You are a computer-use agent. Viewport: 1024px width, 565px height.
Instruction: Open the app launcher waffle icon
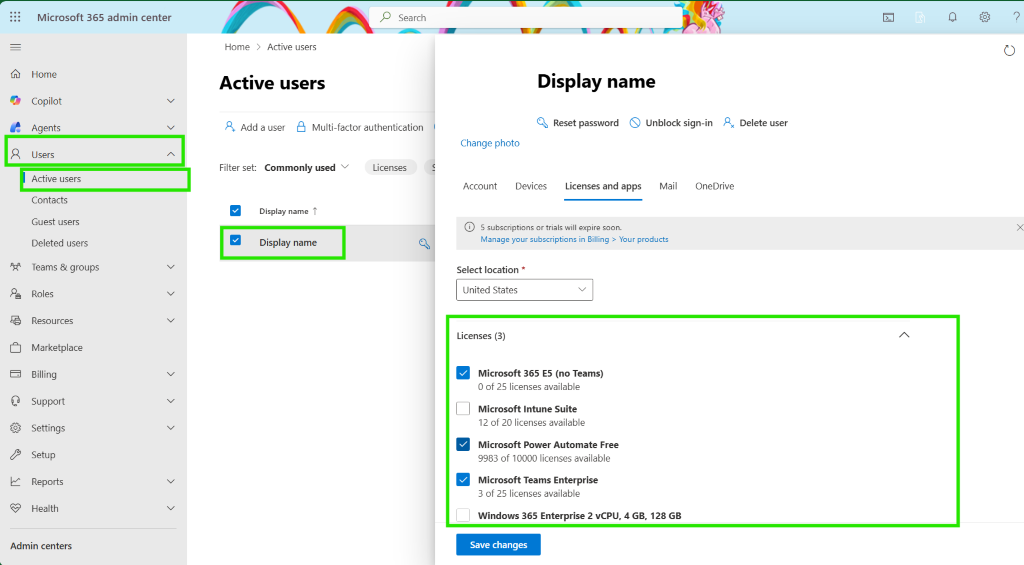(x=15, y=17)
